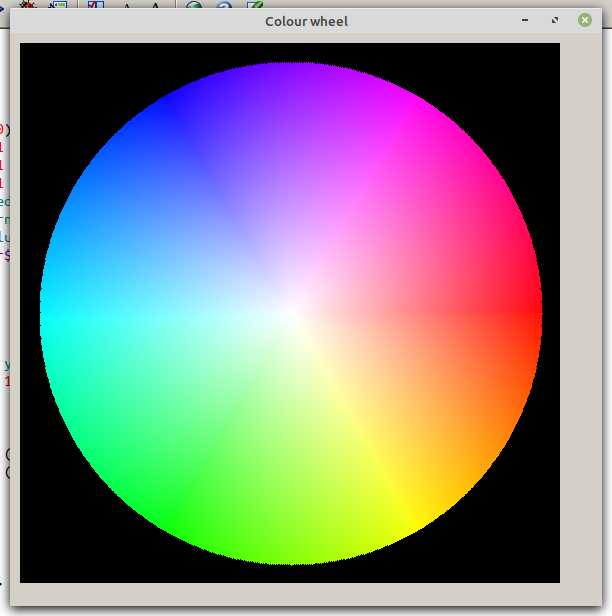Click the blue help question mark icon
Viewport: 612px width, 616px height.
coord(223,5)
